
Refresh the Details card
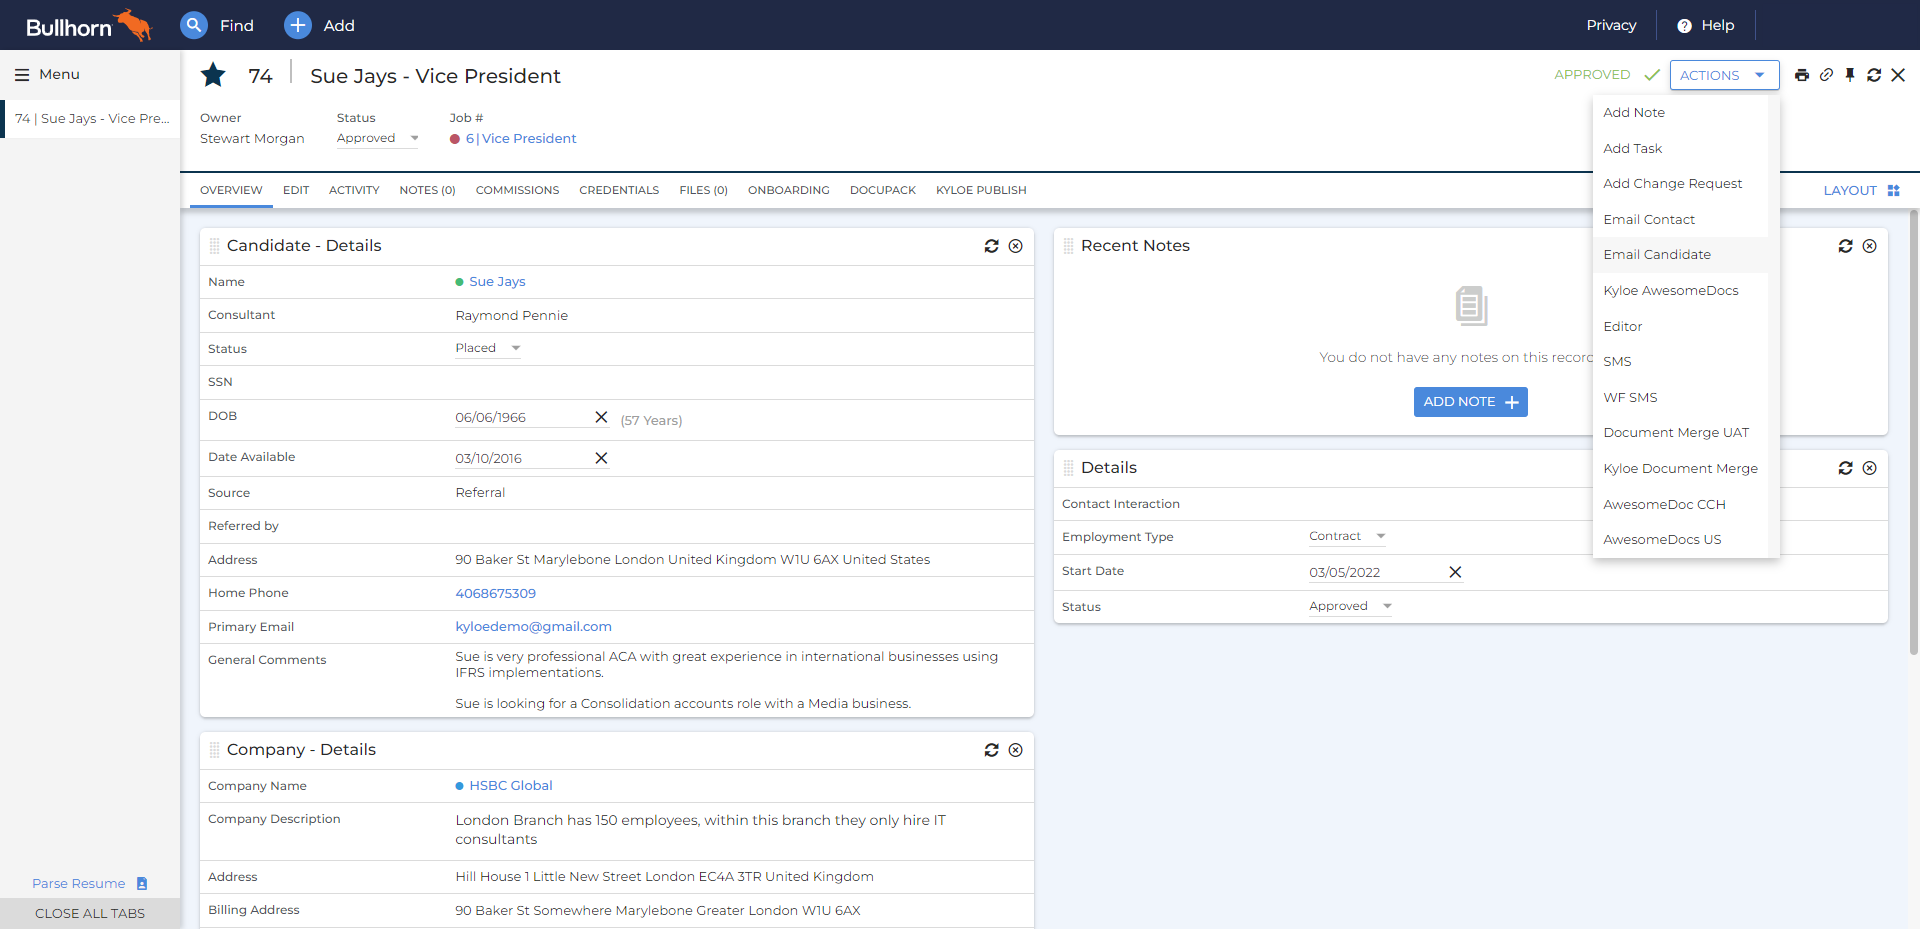[1845, 468]
